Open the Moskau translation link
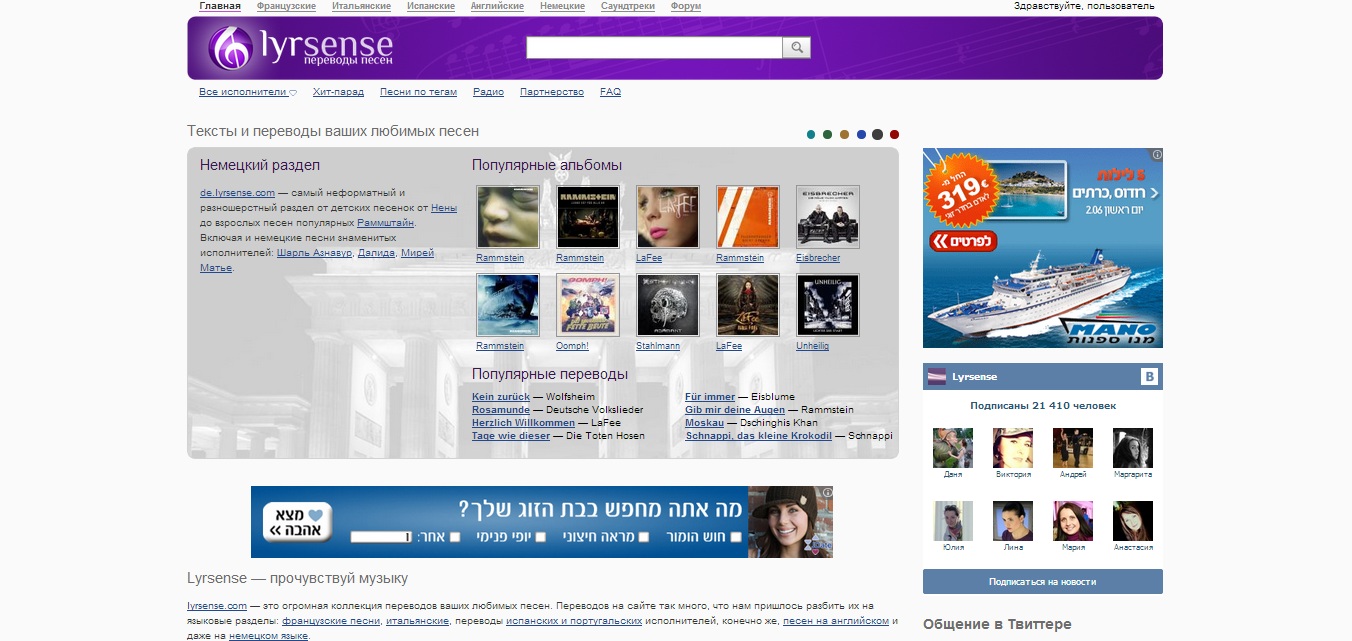This screenshot has height=641, width=1352. 704,423
